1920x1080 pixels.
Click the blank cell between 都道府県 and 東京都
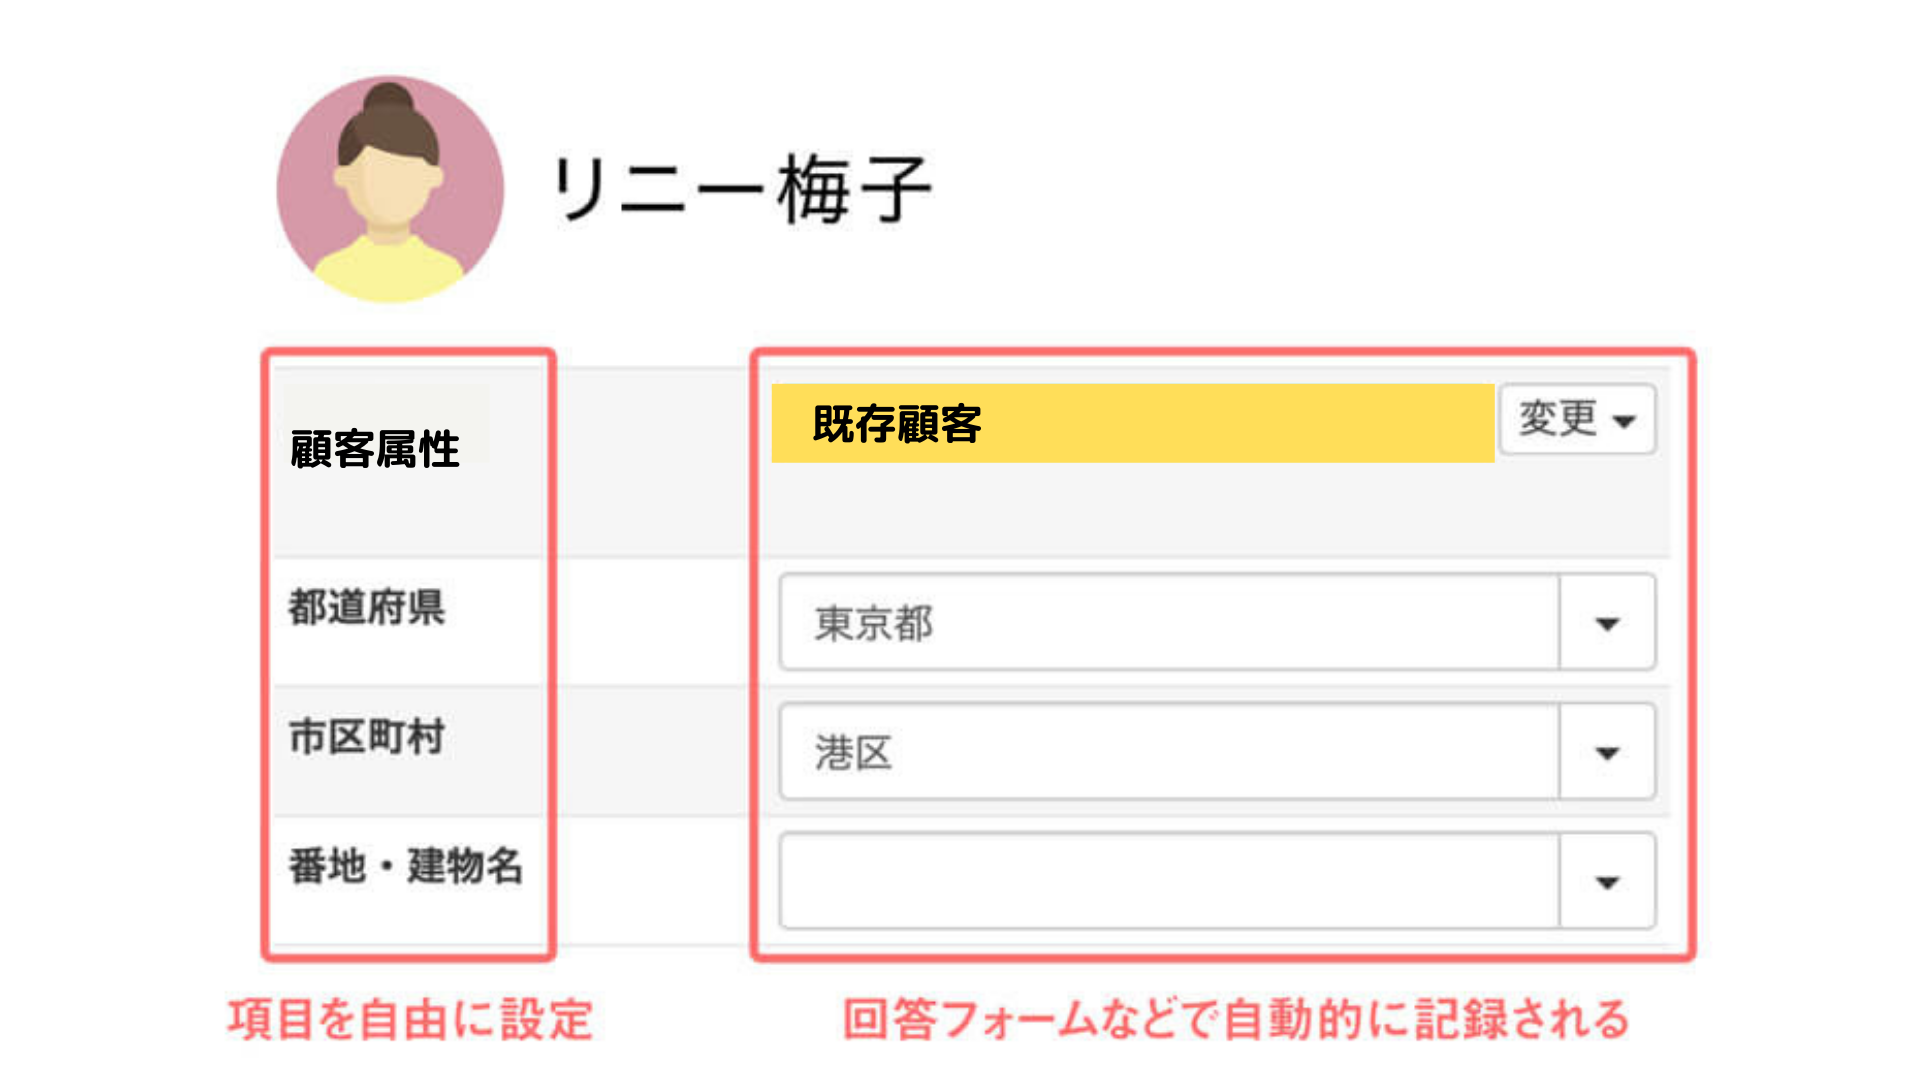coord(650,622)
